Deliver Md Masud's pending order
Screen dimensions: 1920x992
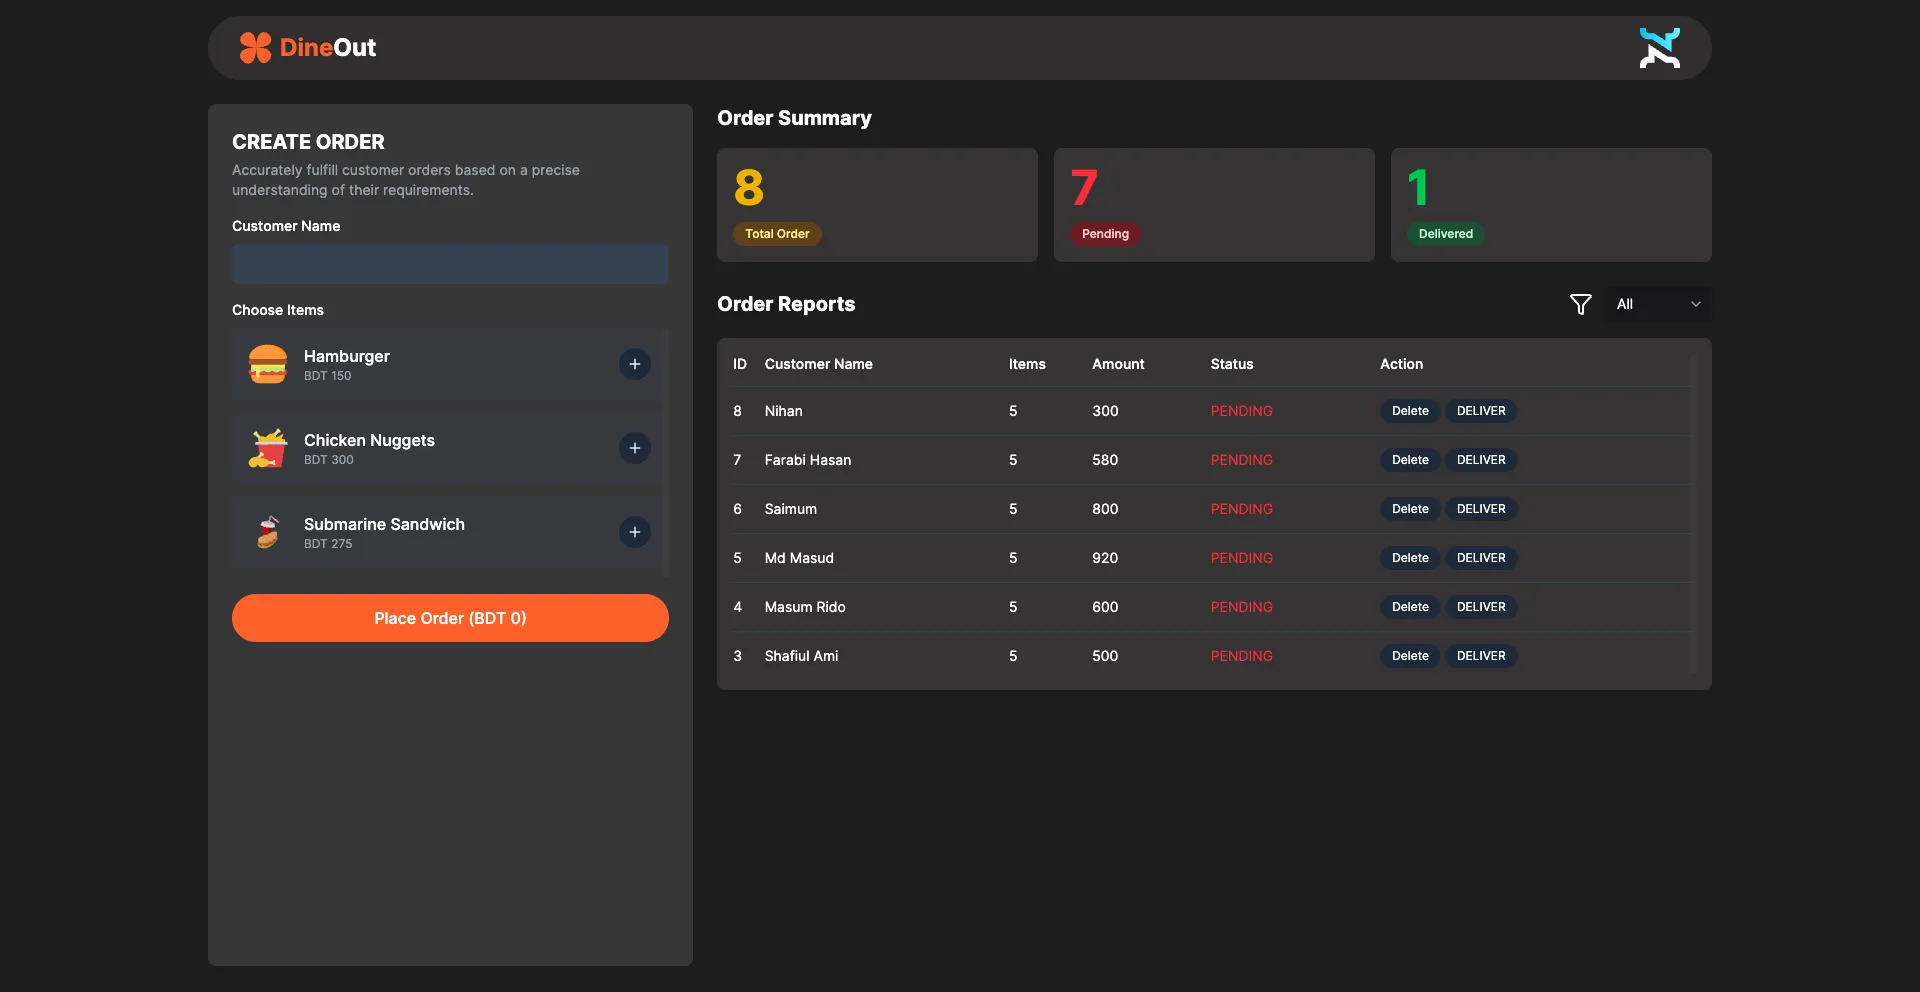point(1481,558)
